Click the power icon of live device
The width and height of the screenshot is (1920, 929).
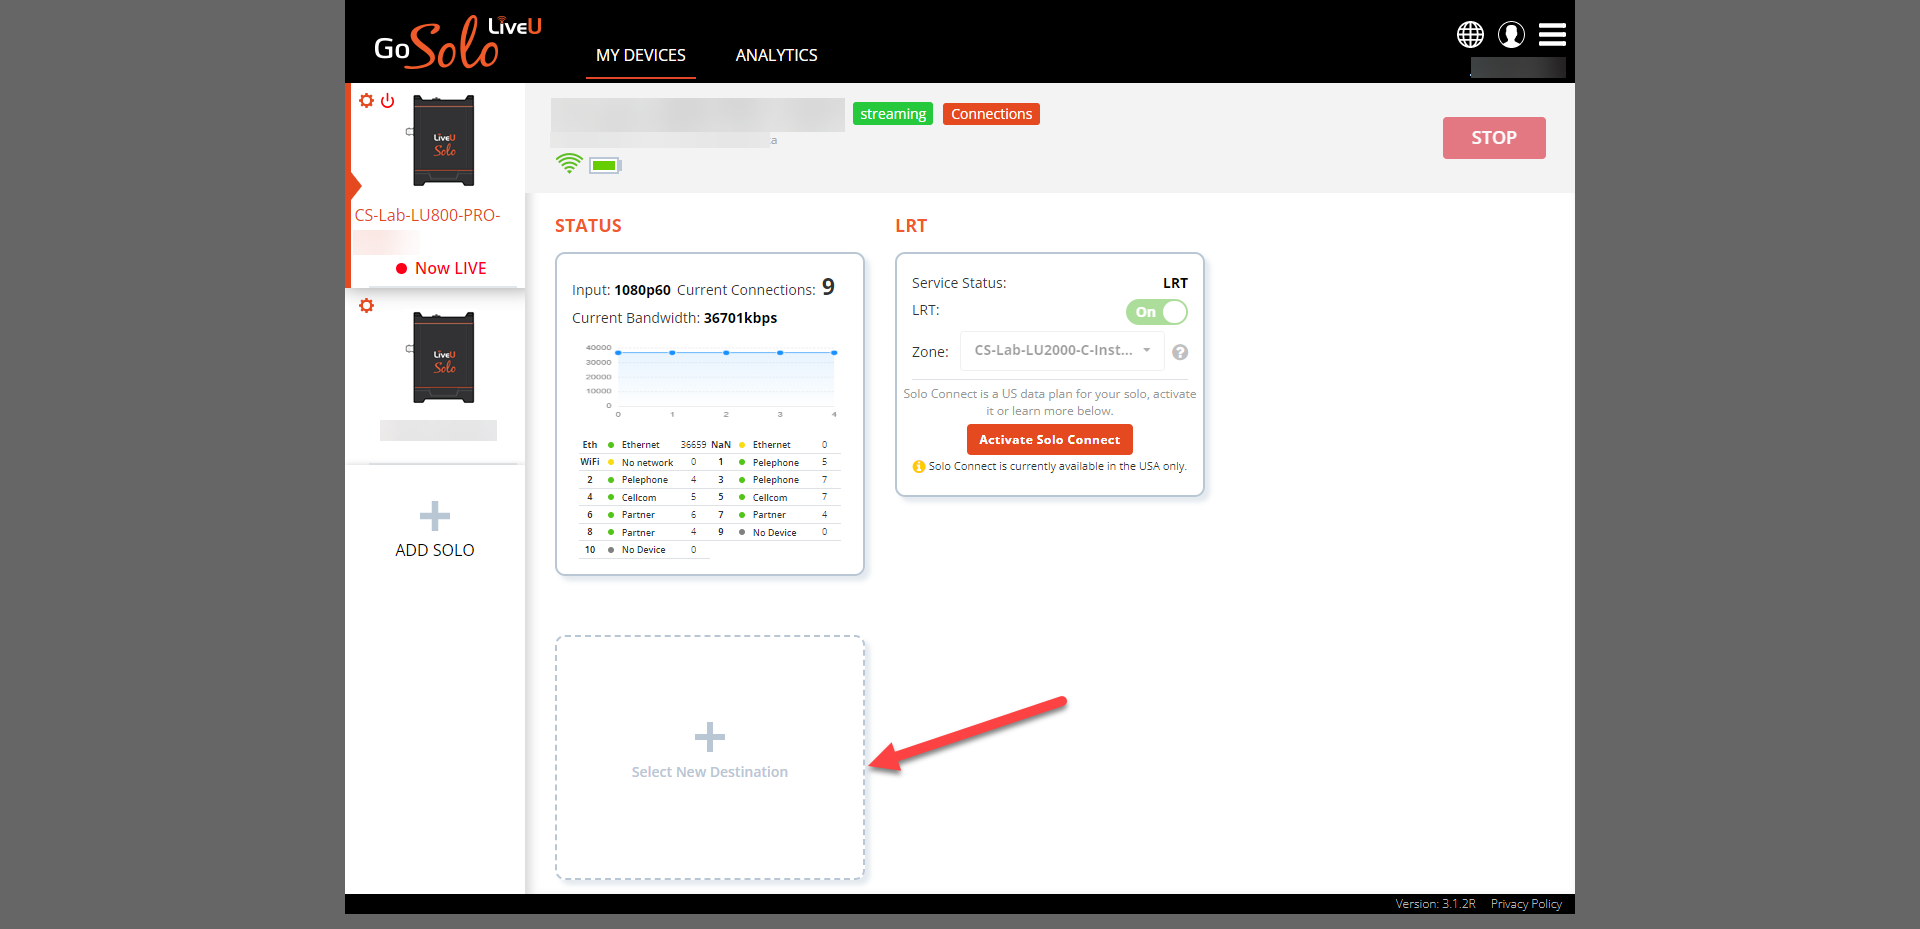[x=388, y=101]
